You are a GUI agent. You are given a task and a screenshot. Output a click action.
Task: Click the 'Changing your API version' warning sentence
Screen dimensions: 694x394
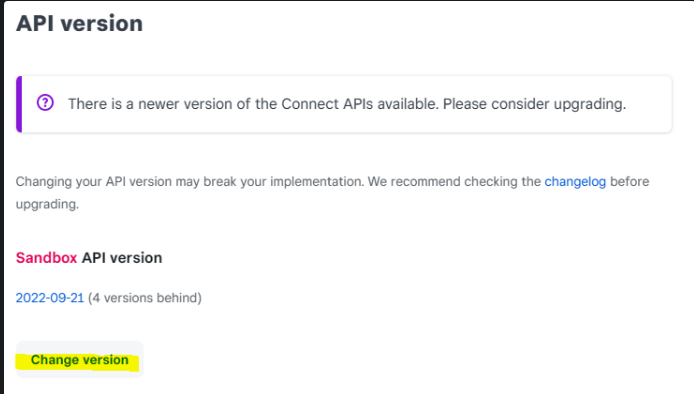(x=332, y=193)
